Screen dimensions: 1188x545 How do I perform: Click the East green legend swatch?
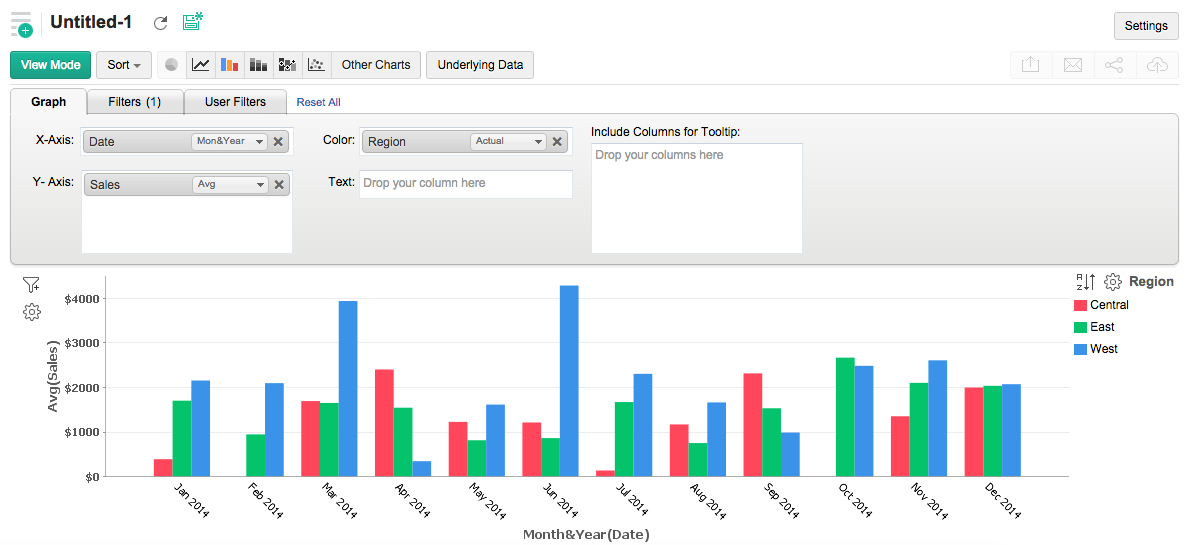[1080, 327]
